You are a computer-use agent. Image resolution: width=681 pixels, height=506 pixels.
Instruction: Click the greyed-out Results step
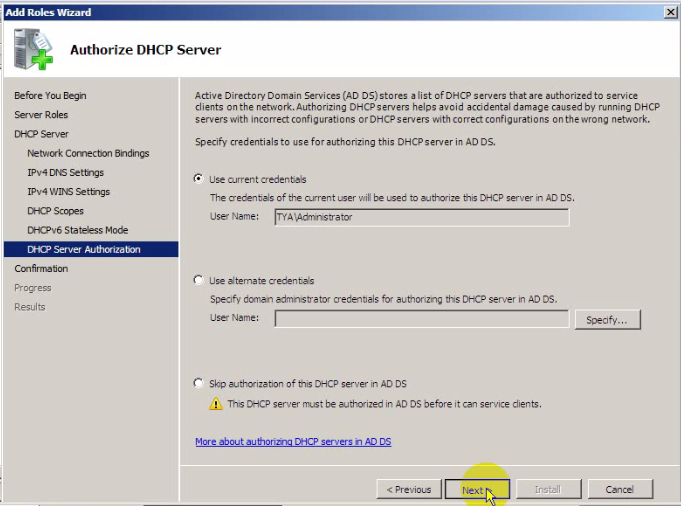pos(30,307)
